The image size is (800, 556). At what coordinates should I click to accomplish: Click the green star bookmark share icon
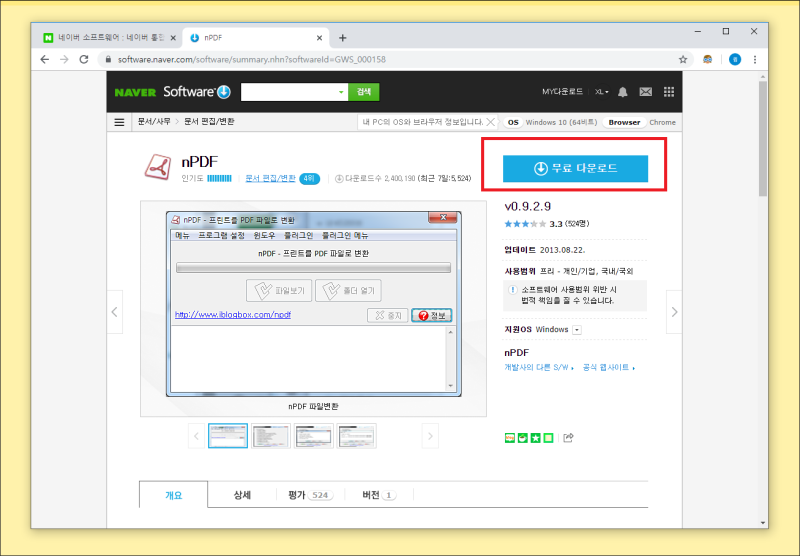tap(535, 438)
